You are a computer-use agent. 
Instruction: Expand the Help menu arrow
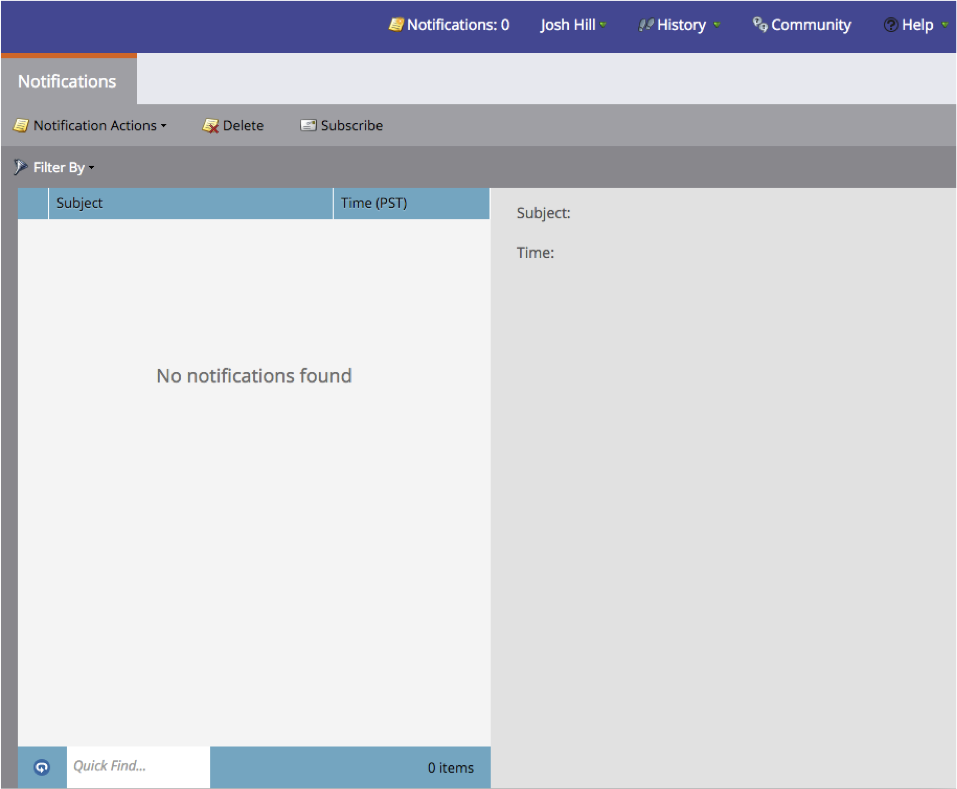(x=944, y=25)
